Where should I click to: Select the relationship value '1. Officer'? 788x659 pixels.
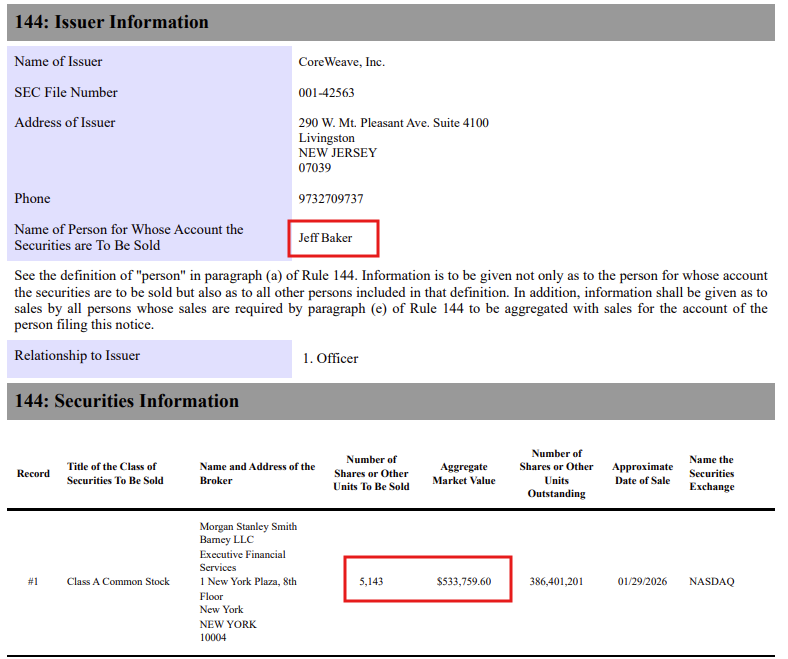(x=331, y=358)
